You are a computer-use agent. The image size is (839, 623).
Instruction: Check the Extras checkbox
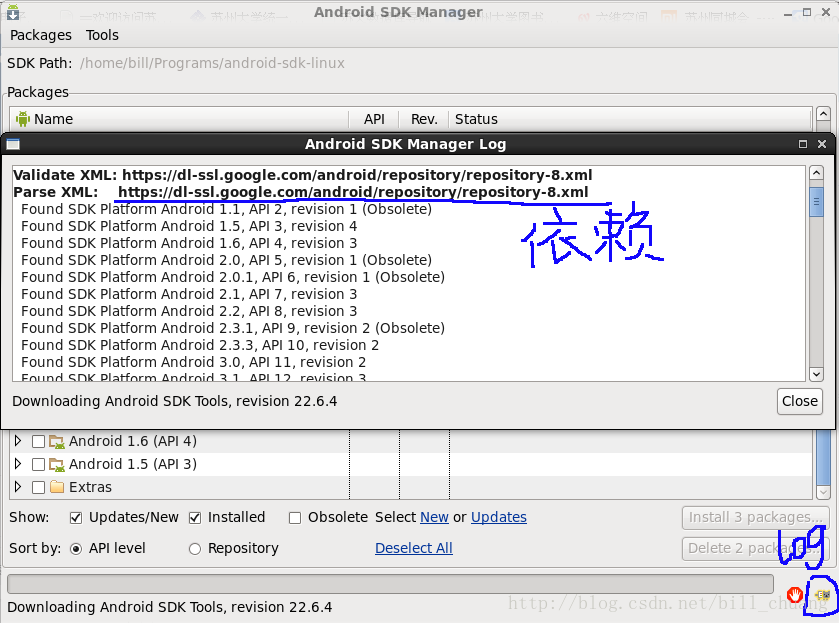[38, 488]
